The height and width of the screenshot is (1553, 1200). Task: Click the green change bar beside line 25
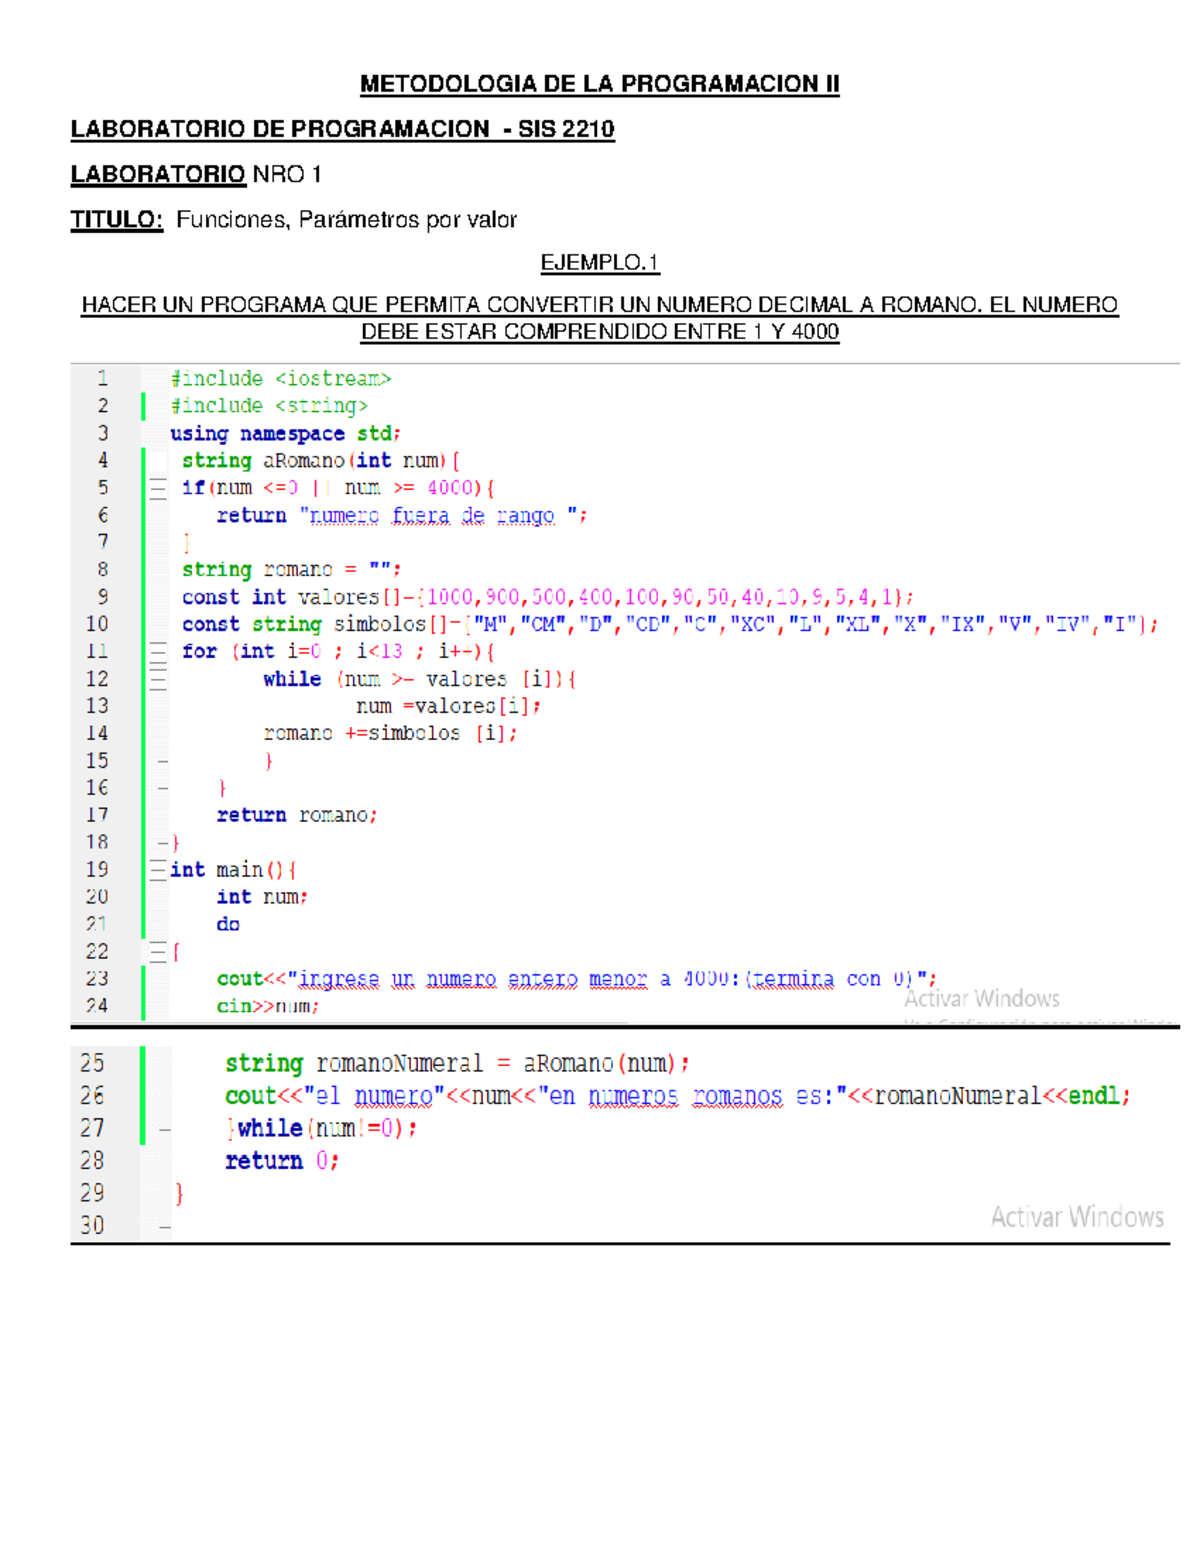pos(143,1063)
